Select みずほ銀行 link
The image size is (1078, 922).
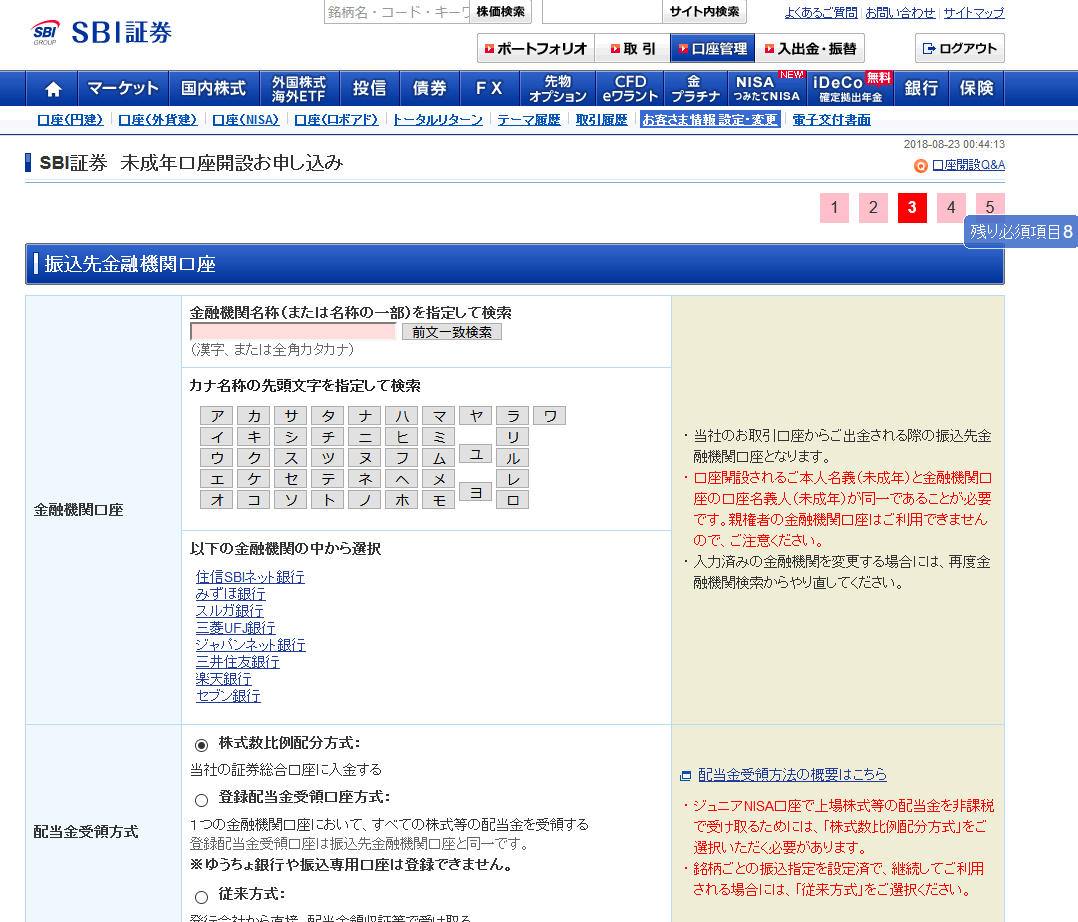click(x=231, y=594)
